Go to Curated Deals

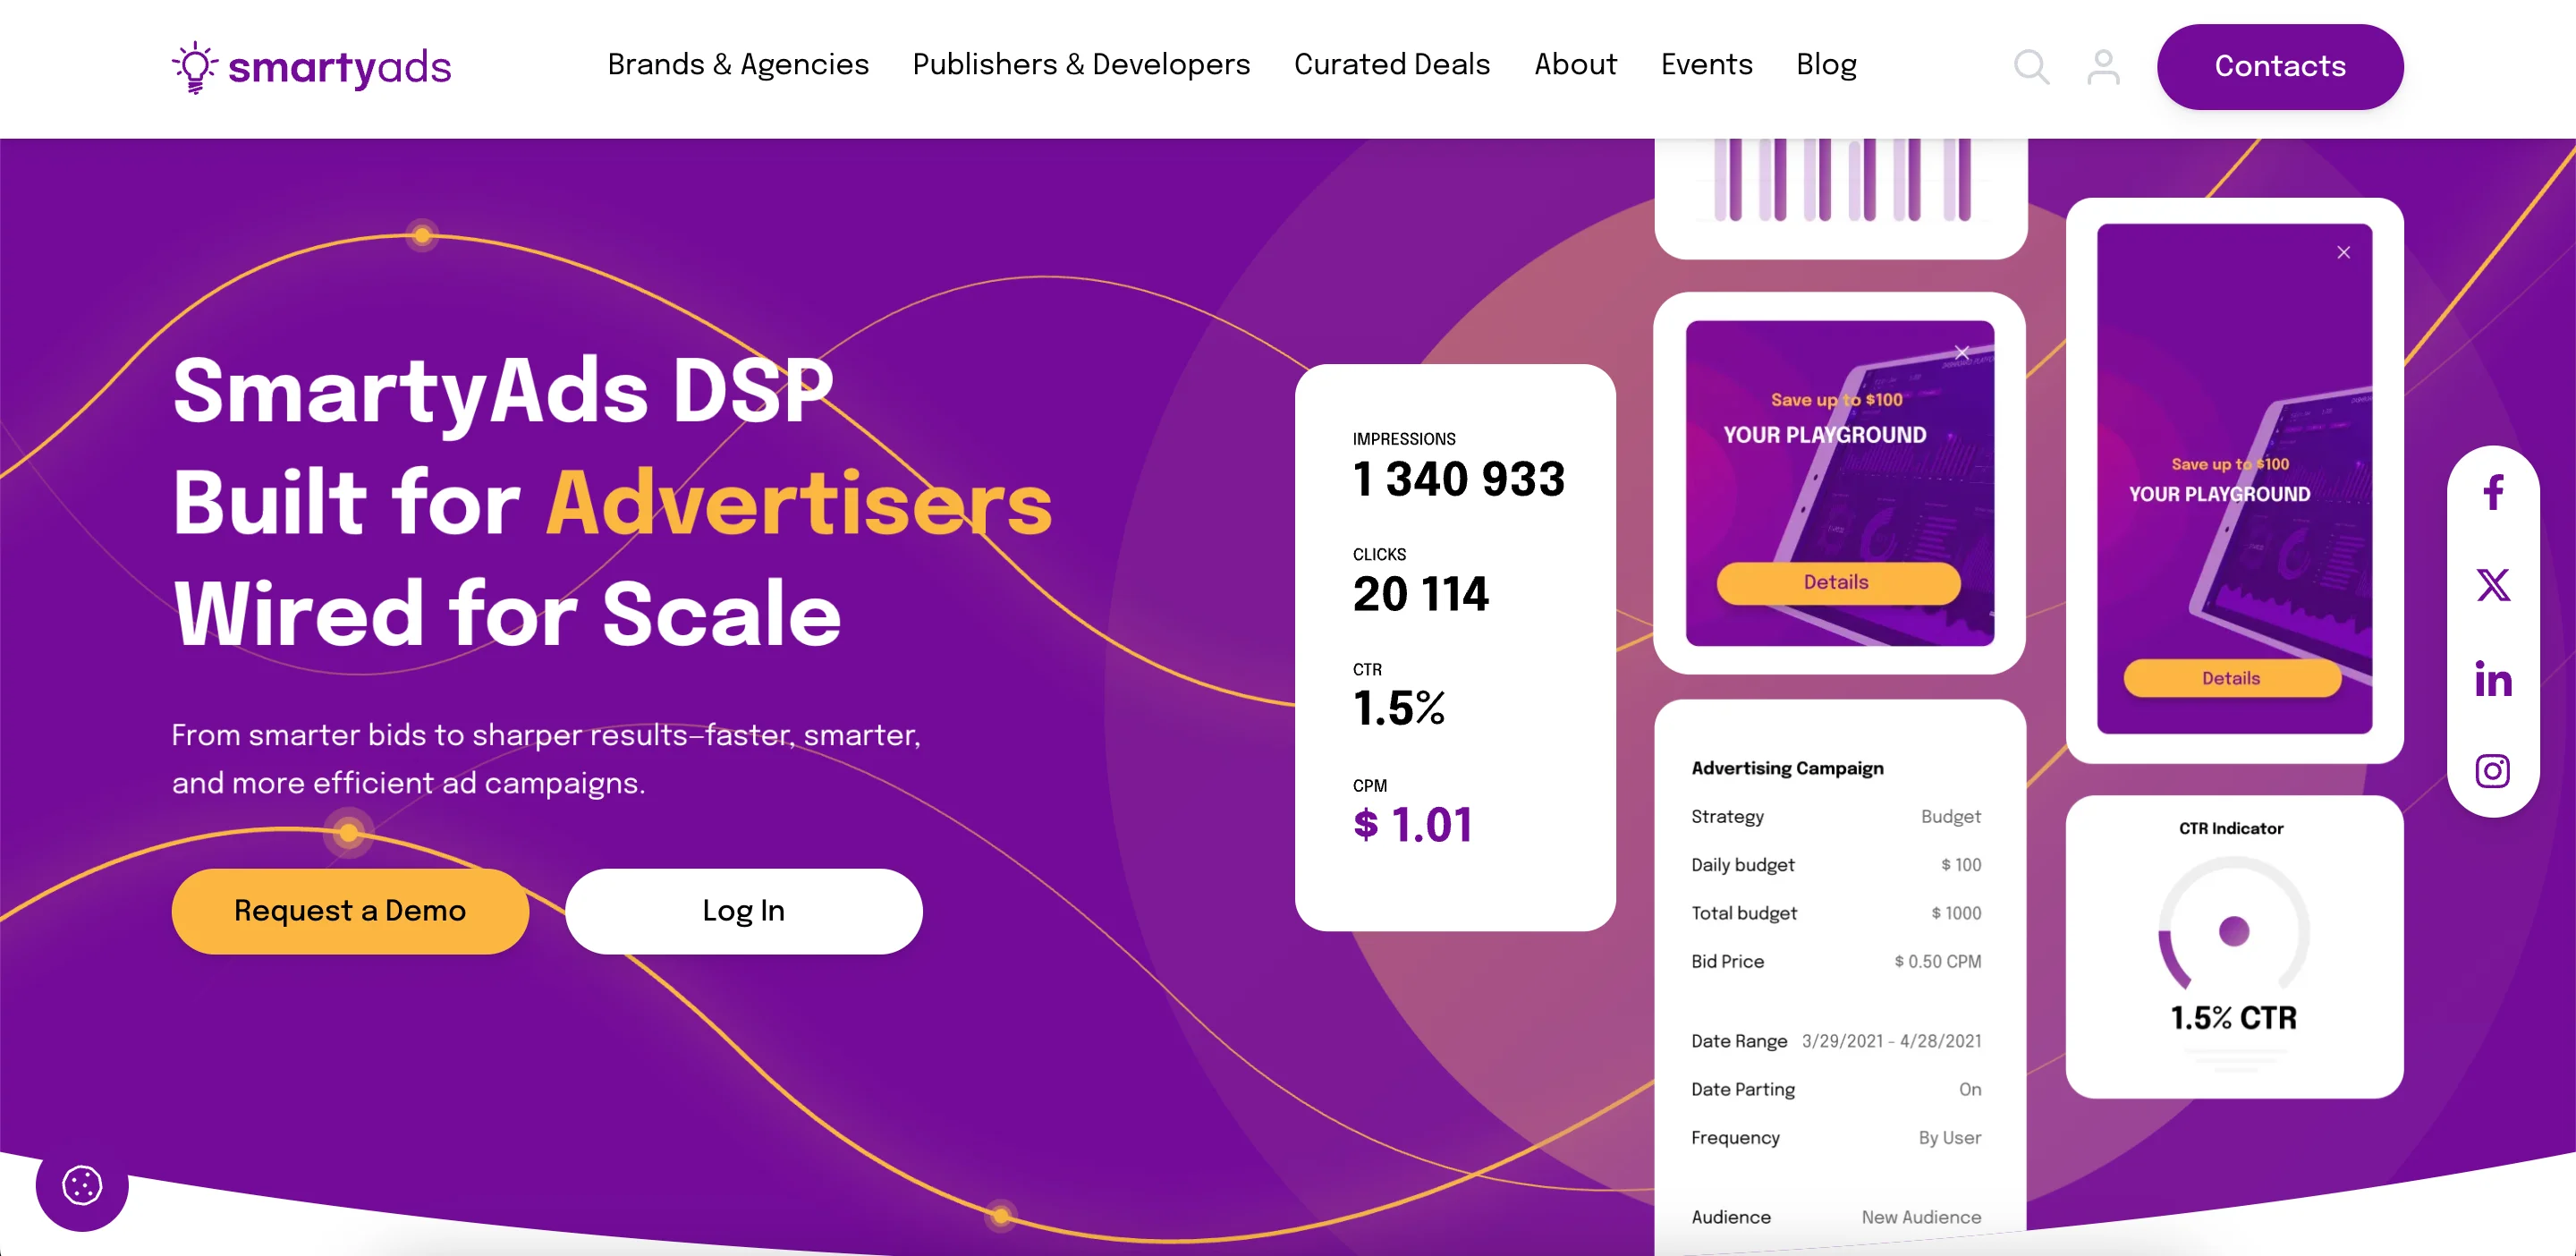click(x=1392, y=65)
